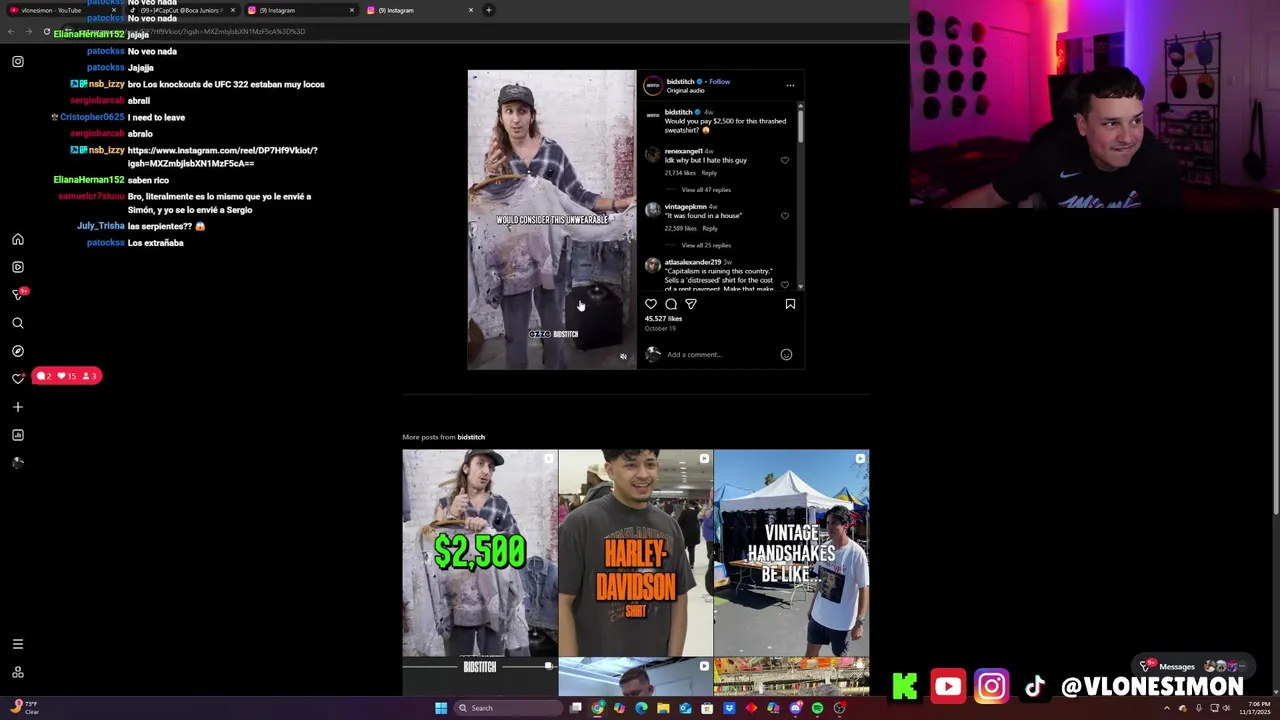This screenshot has width=1280, height=720.
Task: Open the Instagram logo home link in sidebar
Action: pos(18,62)
